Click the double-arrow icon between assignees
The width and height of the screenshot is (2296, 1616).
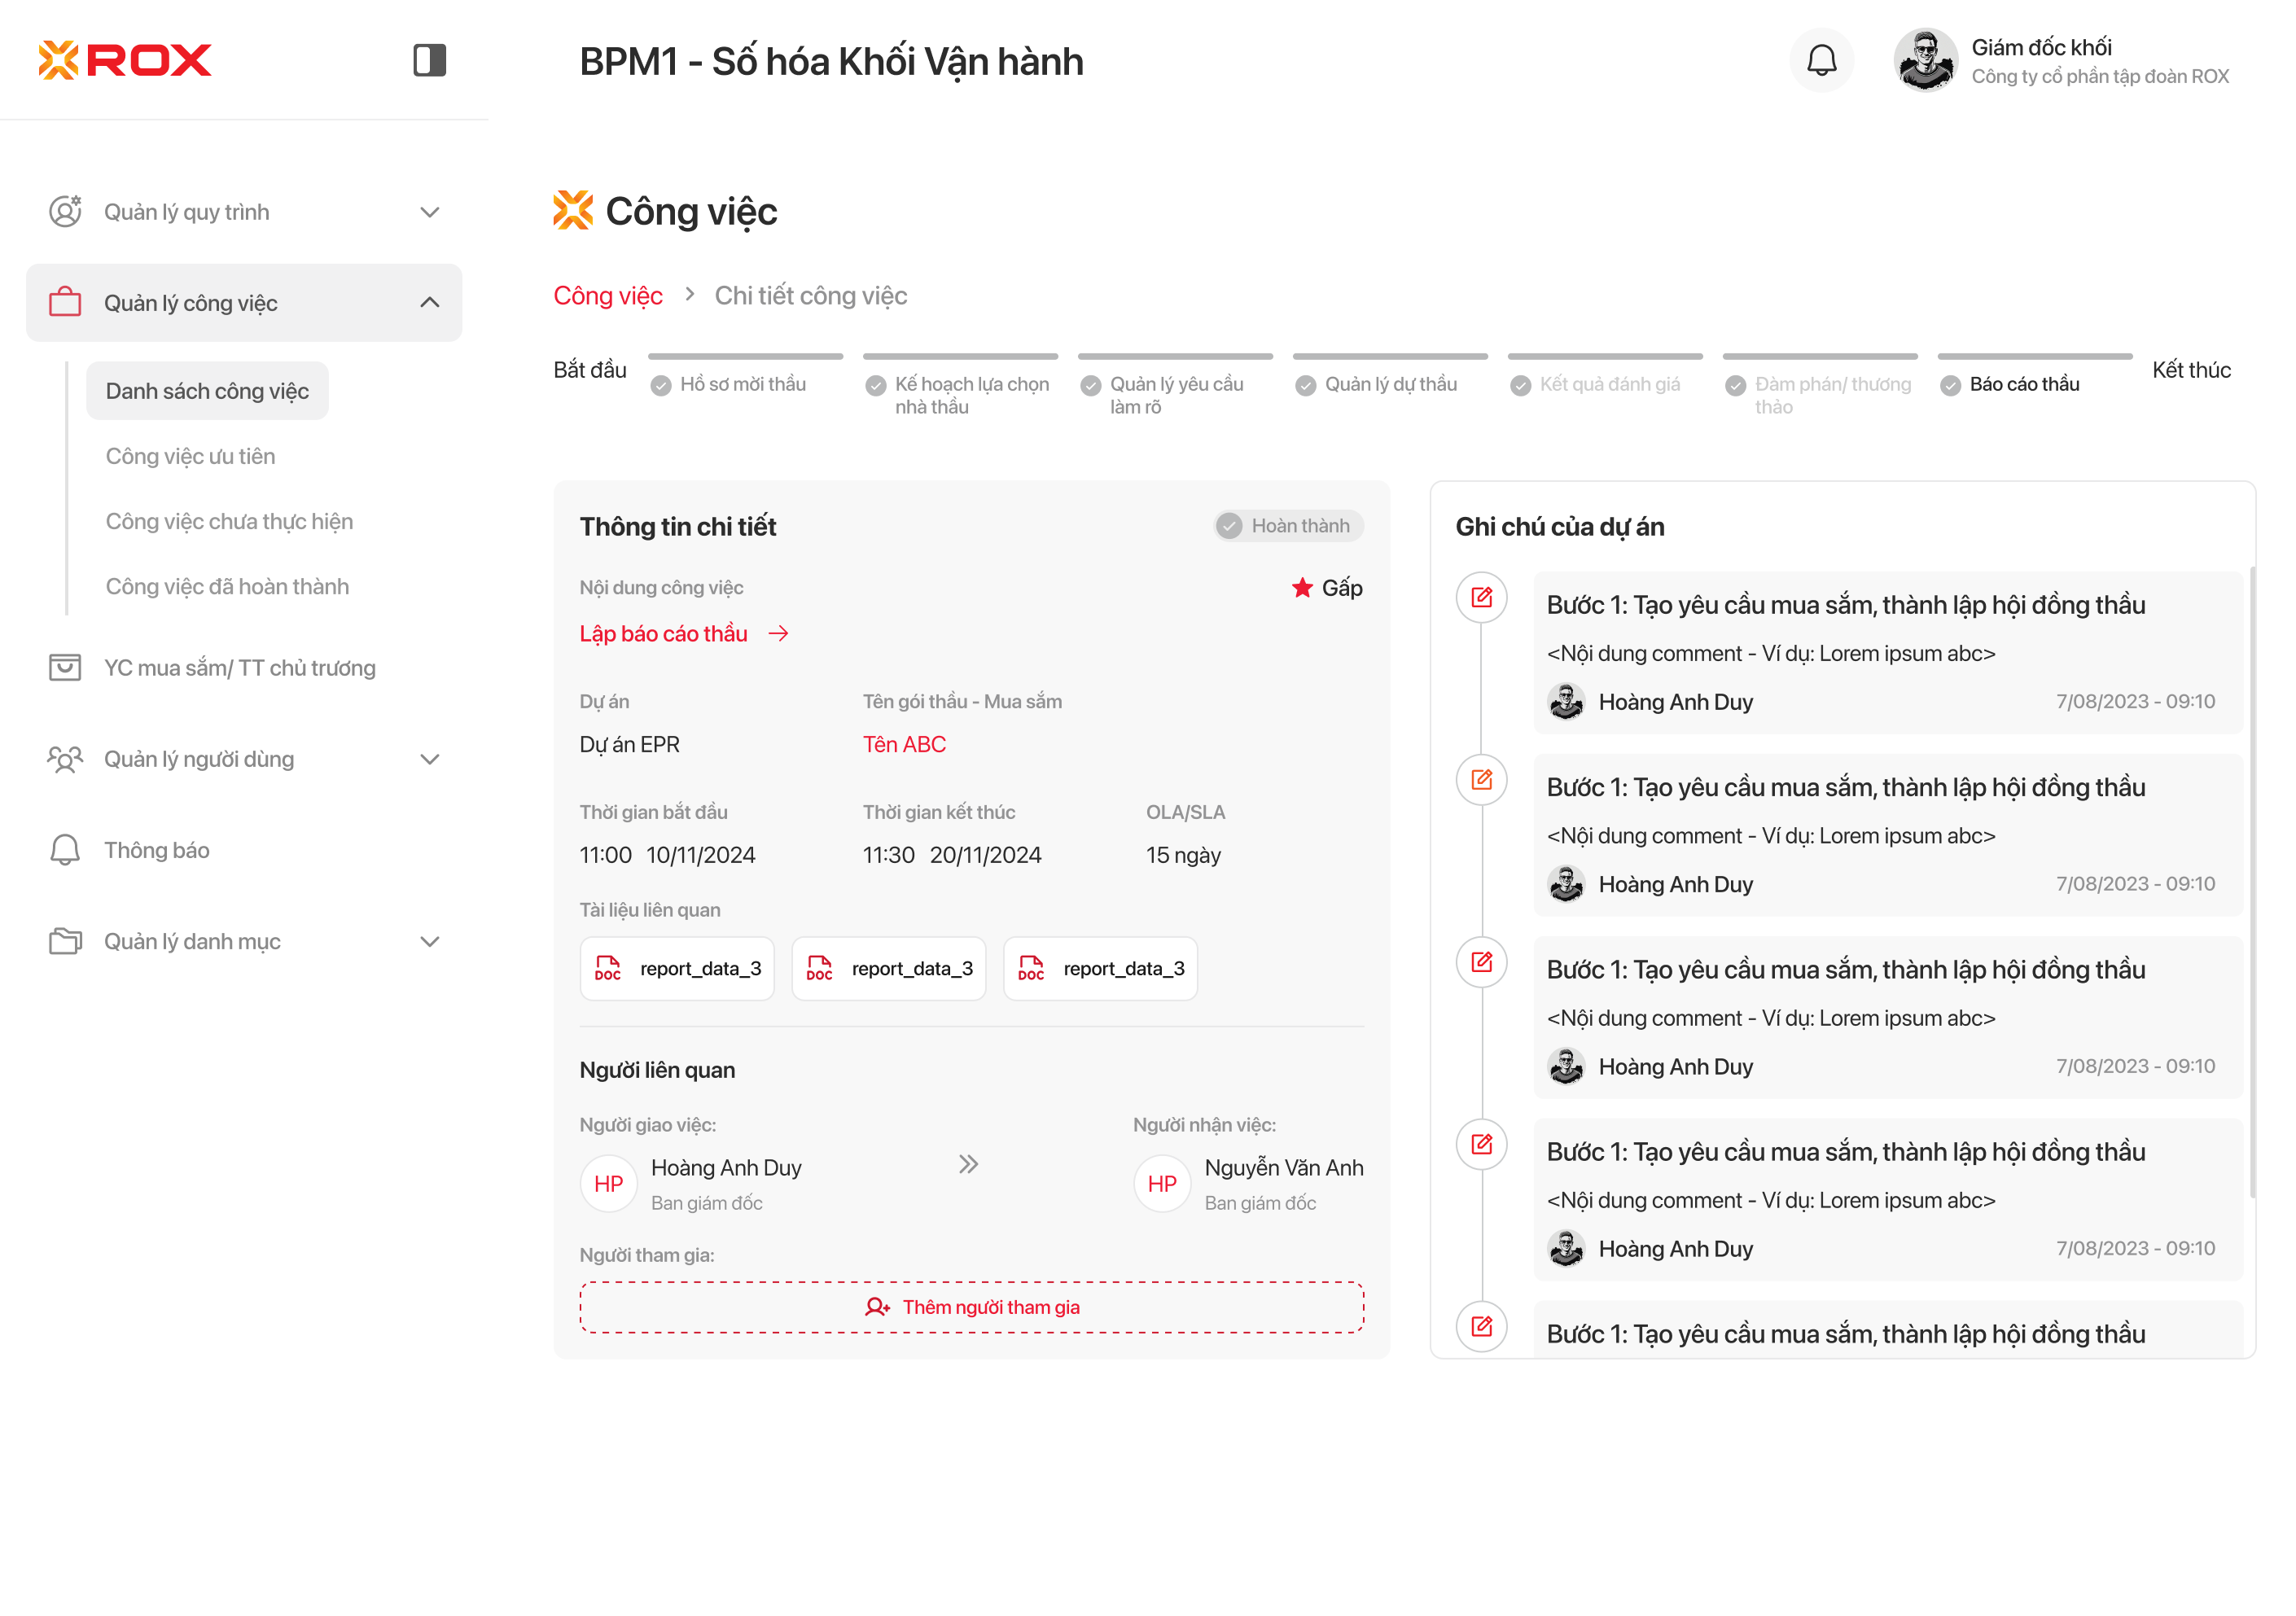click(x=967, y=1164)
